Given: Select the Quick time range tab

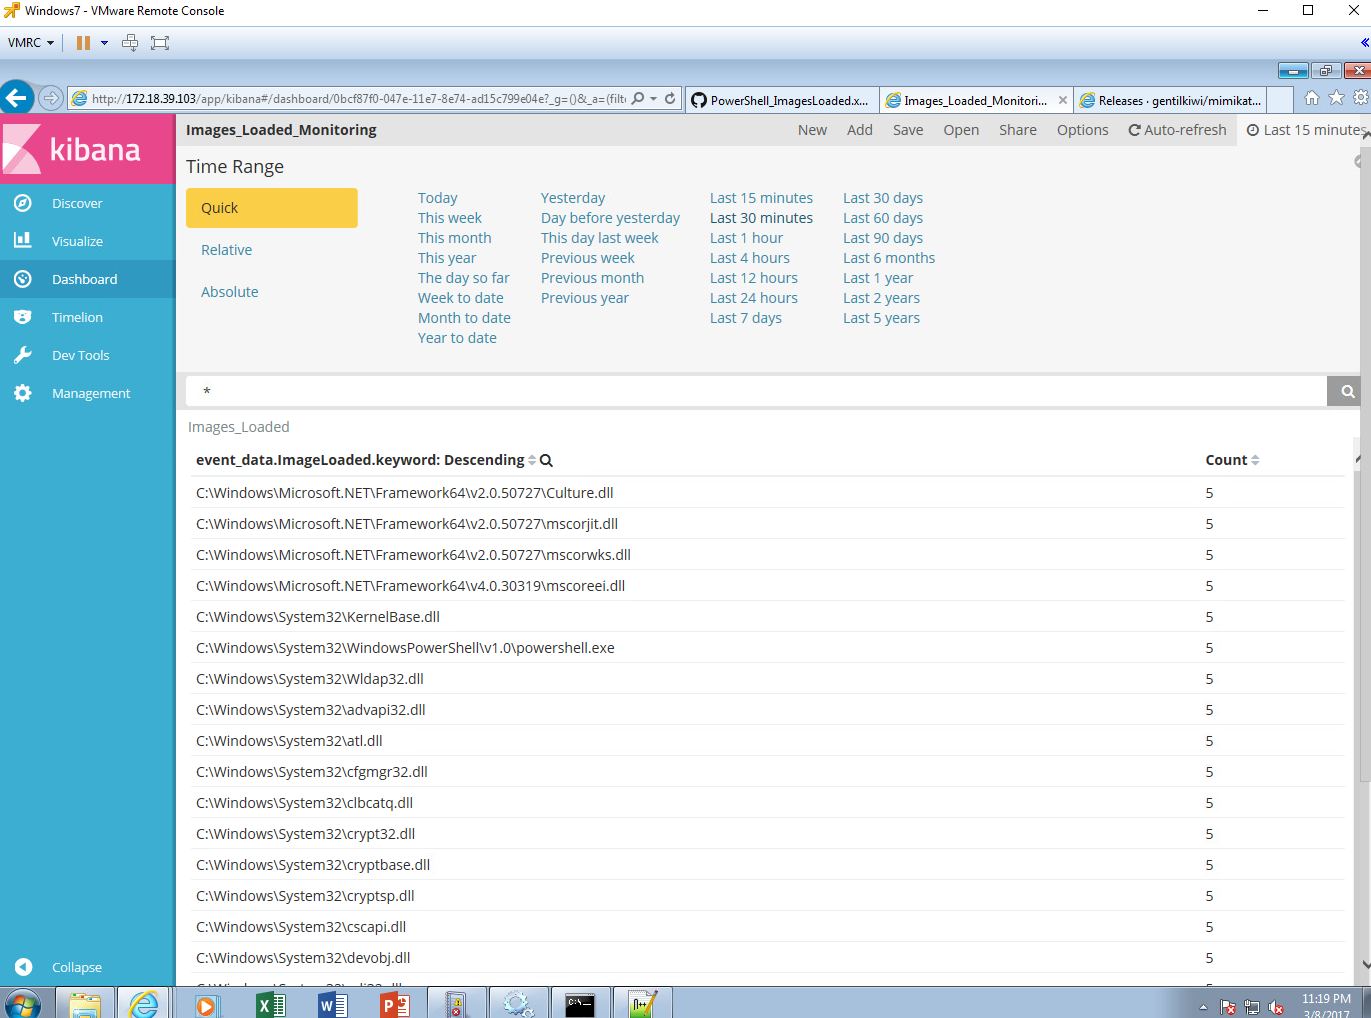Looking at the screenshot, I should pos(271,208).
